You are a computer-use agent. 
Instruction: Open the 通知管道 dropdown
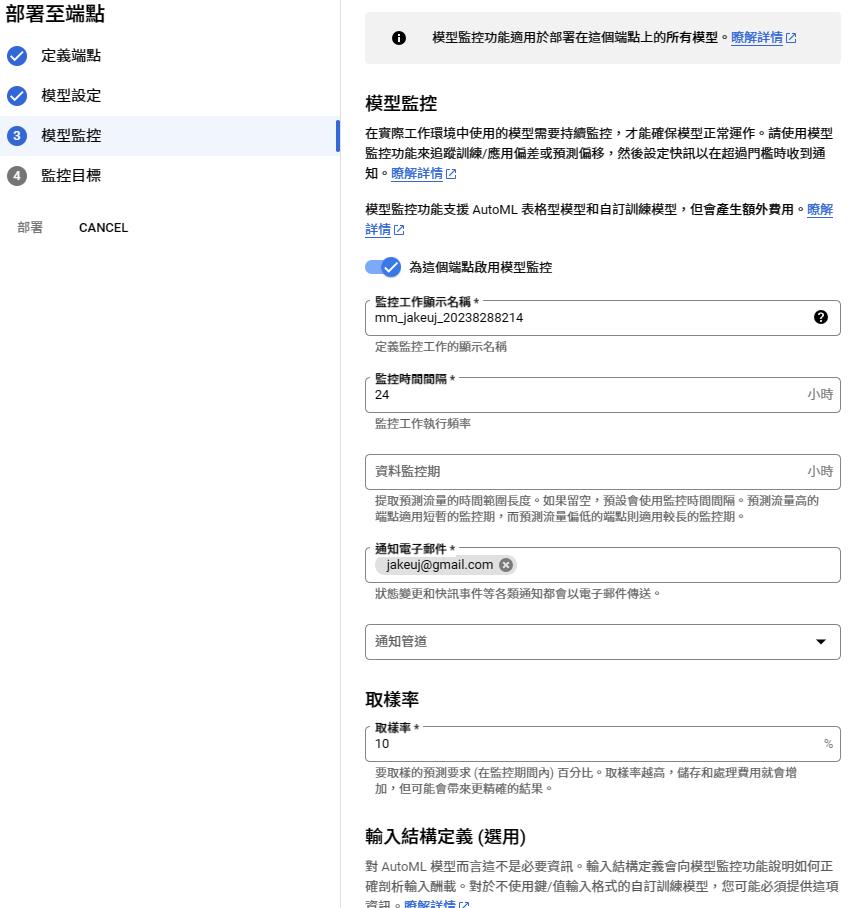click(590, 642)
